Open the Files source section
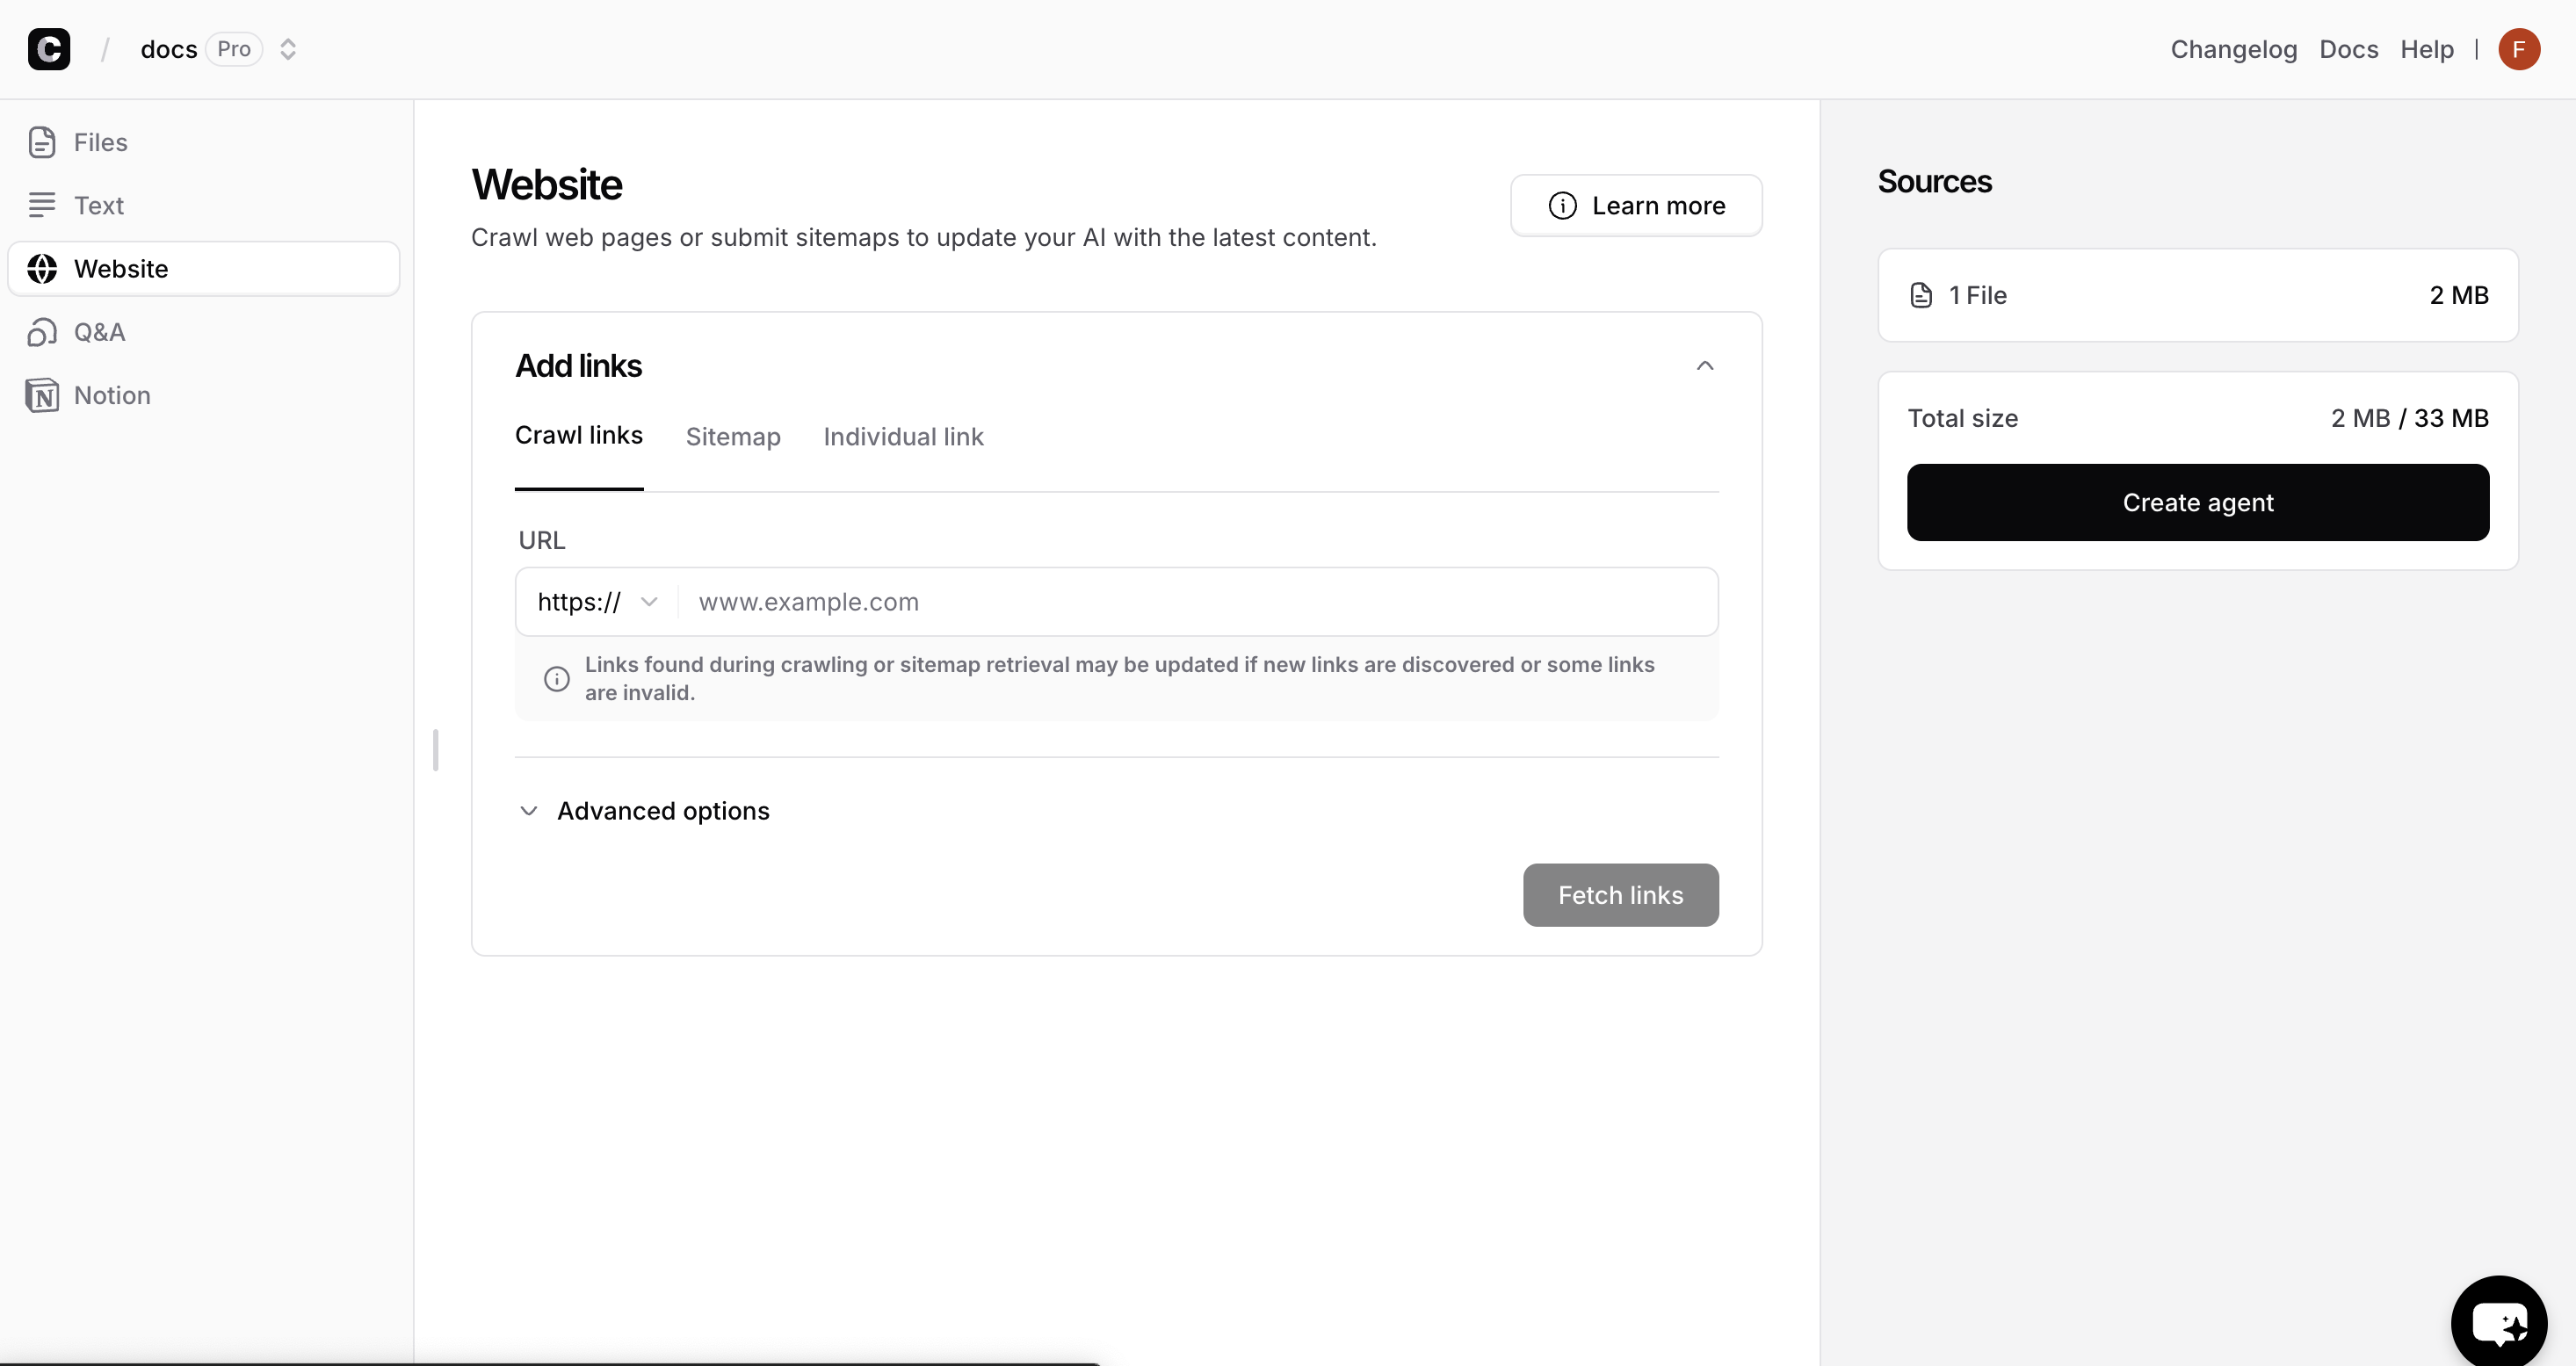The image size is (2576, 1366). [x=100, y=142]
